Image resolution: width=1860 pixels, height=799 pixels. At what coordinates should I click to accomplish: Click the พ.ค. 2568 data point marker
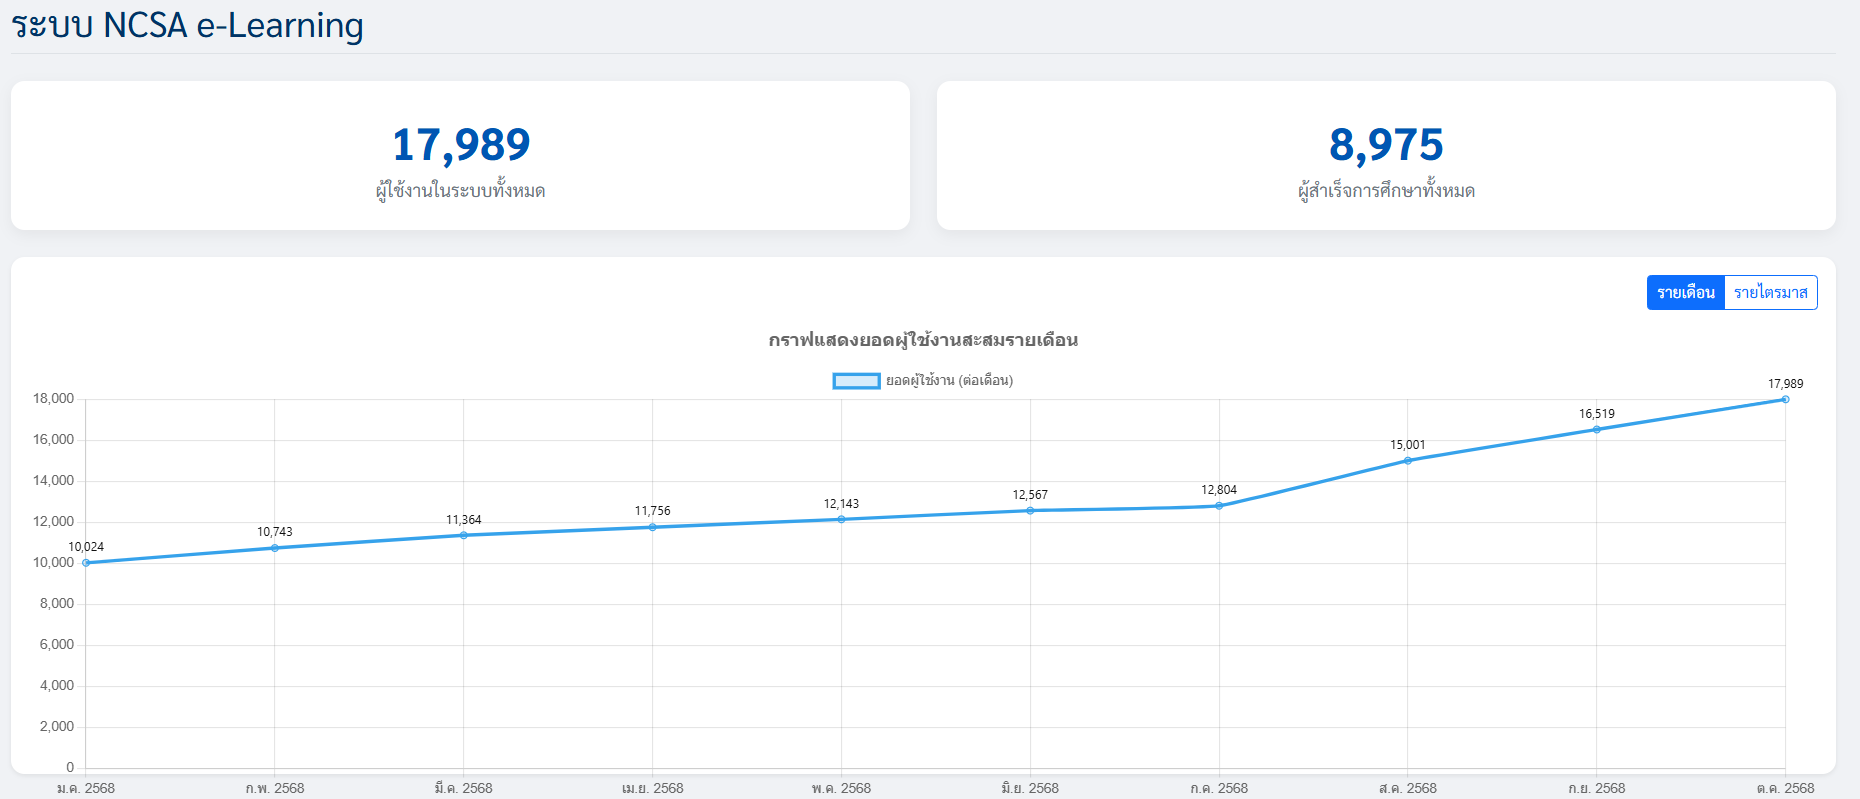pyautogui.click(x=841, y=519)
